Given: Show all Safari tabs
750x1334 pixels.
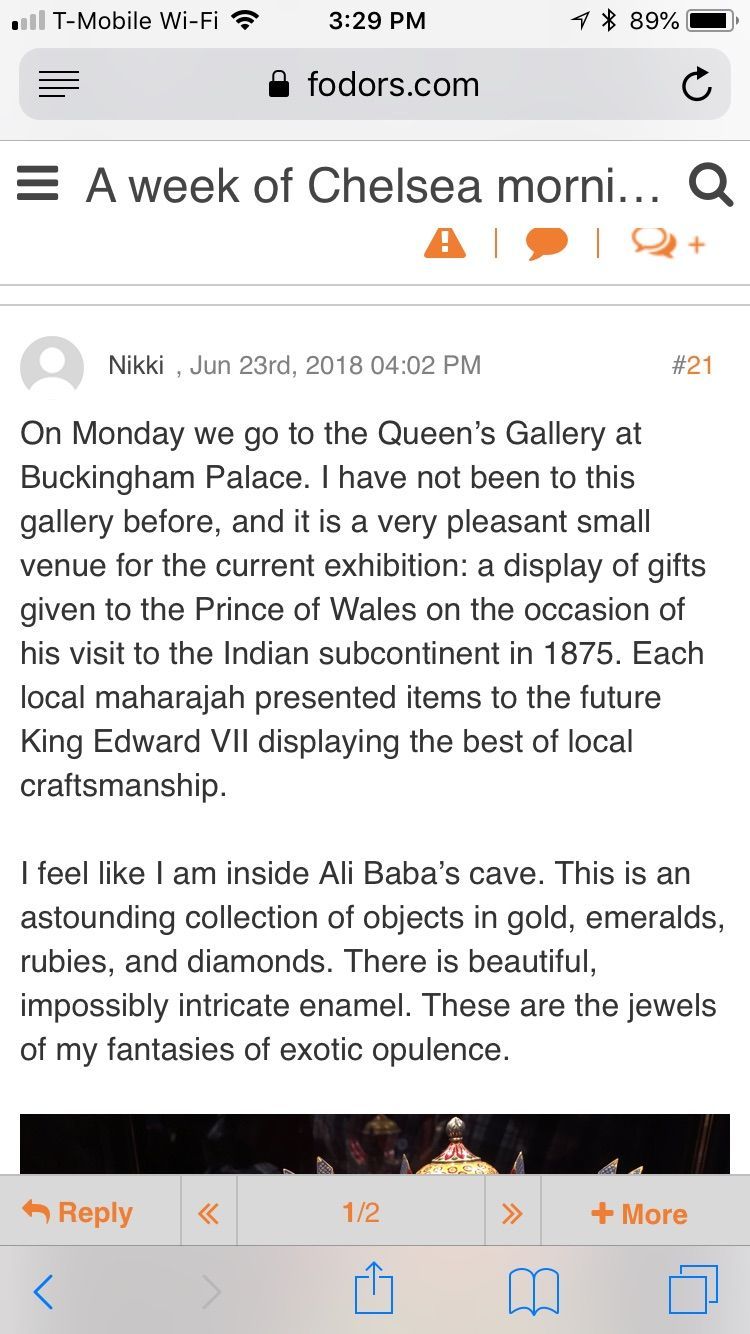Looking at the screenshot, I should pyautogui.click(x=693, y=1290).
